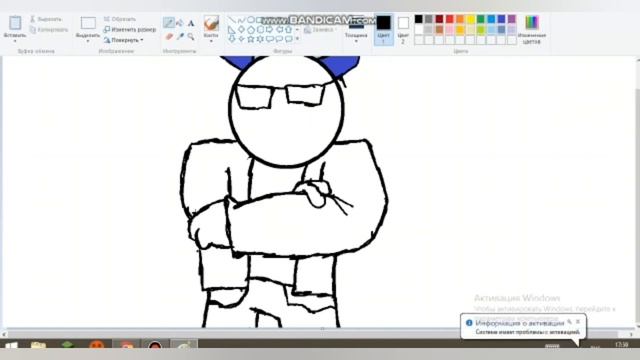Image resolution: width=640 pixels, height=360 pixels.
Task: Click the Brushes (Кисти) icon
Action: click(211, 24)
